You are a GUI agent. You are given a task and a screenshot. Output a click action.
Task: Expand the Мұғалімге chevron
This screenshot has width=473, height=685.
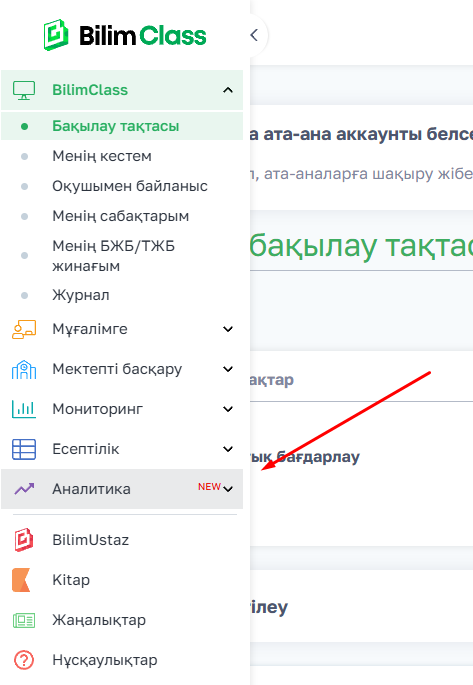tap(228, 329)
